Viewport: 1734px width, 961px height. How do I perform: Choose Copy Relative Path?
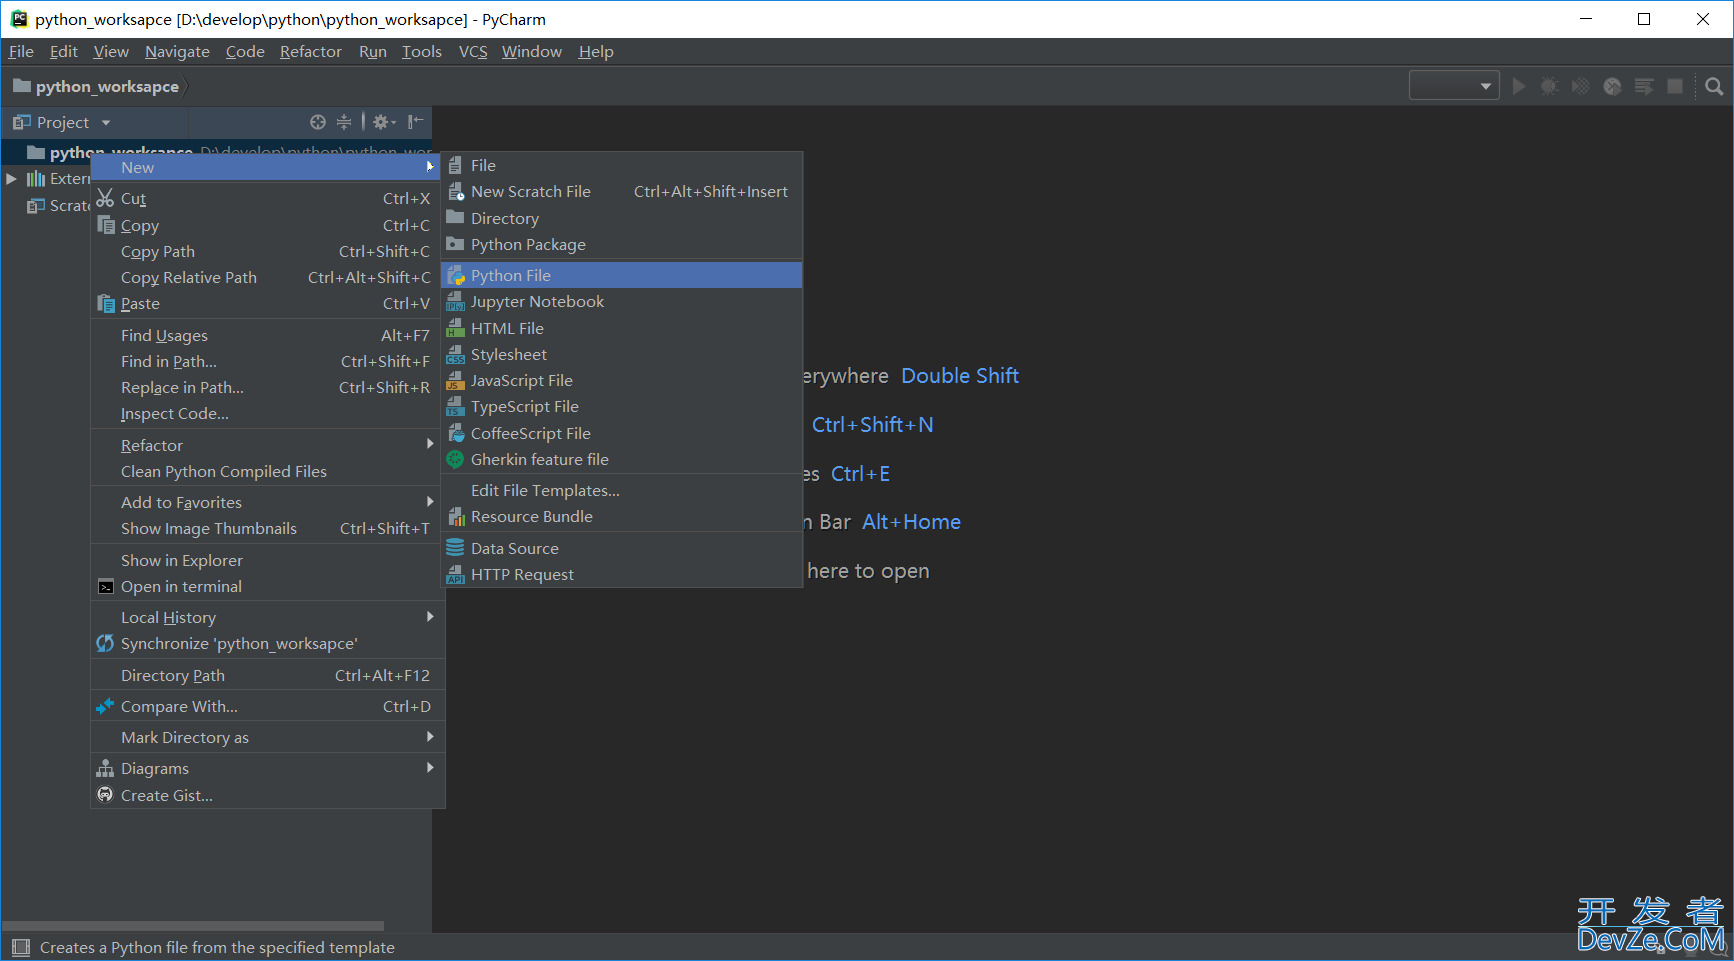coord(267,277)
